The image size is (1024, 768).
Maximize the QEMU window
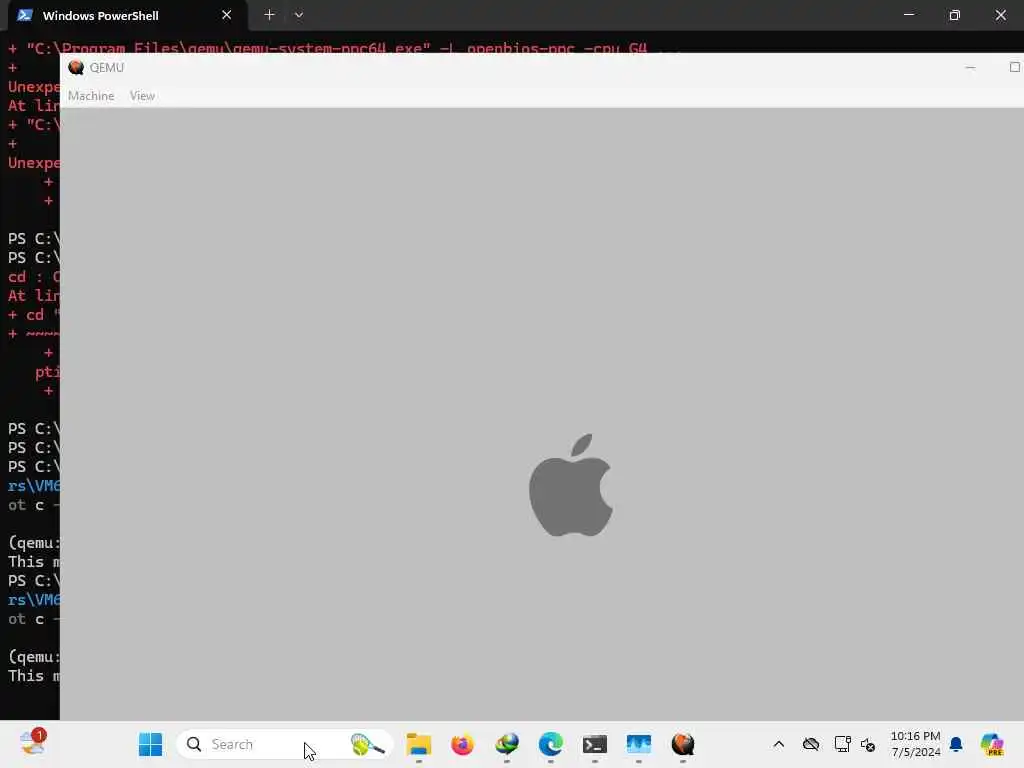[1015, 67]
